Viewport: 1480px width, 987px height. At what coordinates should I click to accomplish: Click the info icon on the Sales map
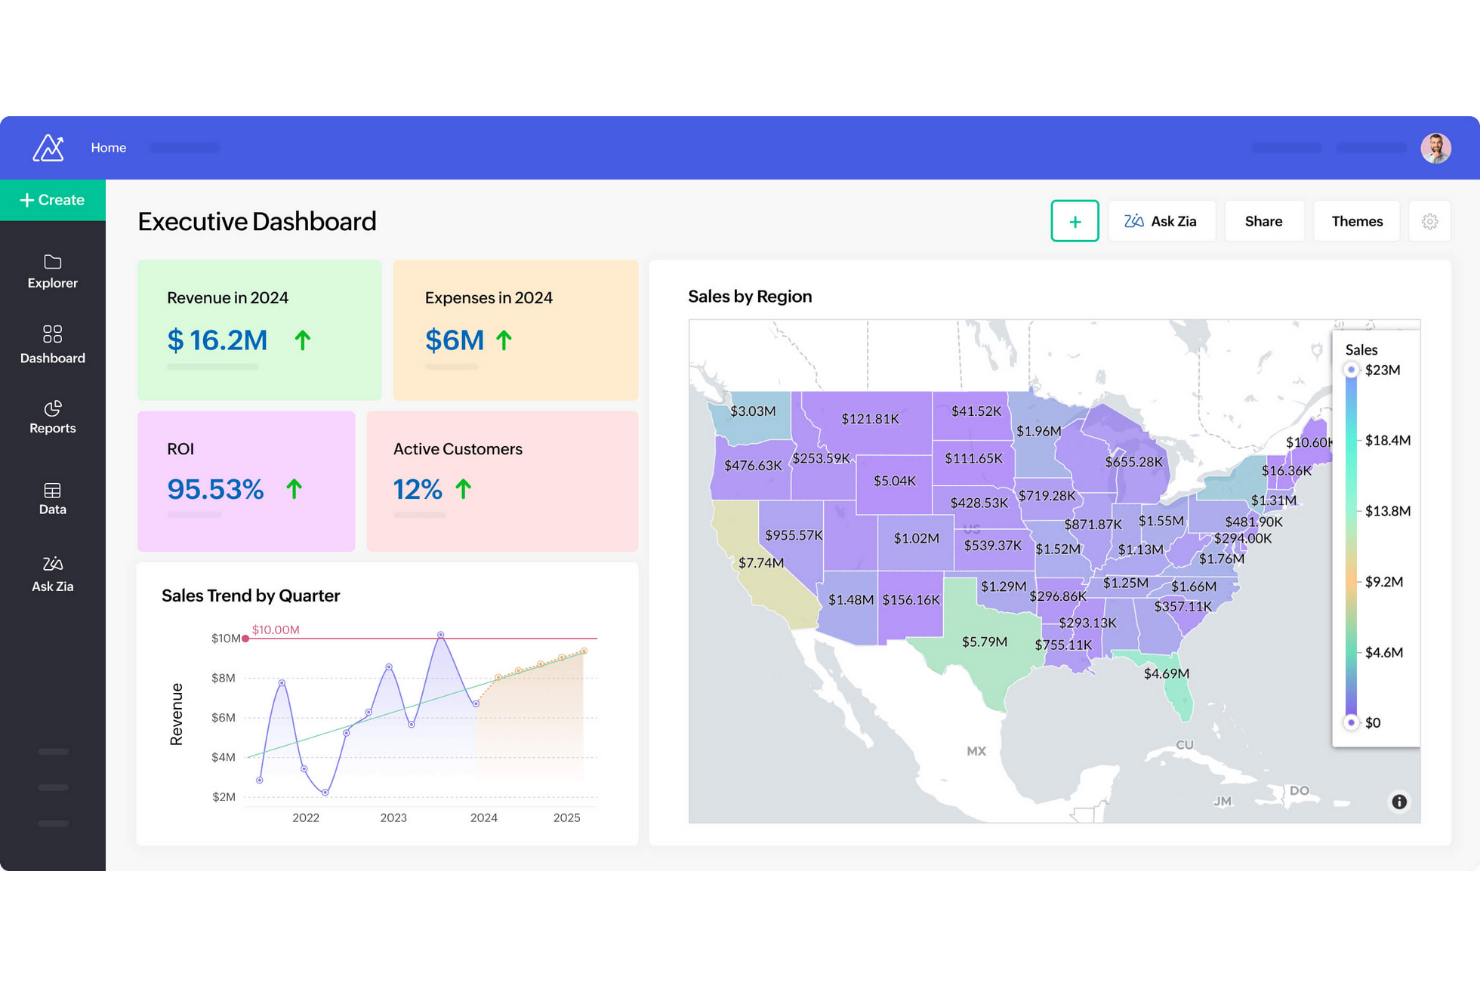click(x=1398, y=802)
